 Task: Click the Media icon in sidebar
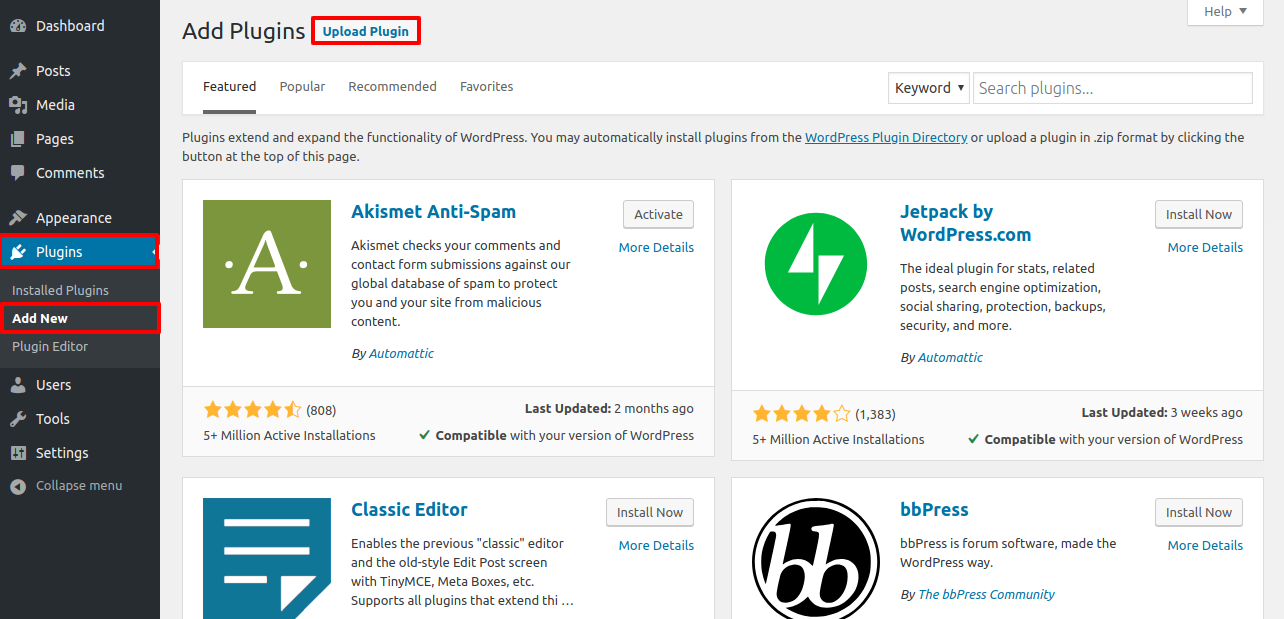click(18, 105)
